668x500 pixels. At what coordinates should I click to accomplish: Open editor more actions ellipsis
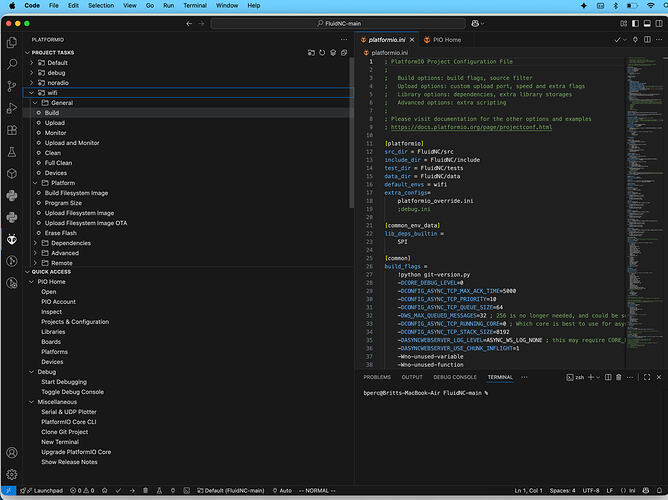pyautogui.click(x=659, y=40)
